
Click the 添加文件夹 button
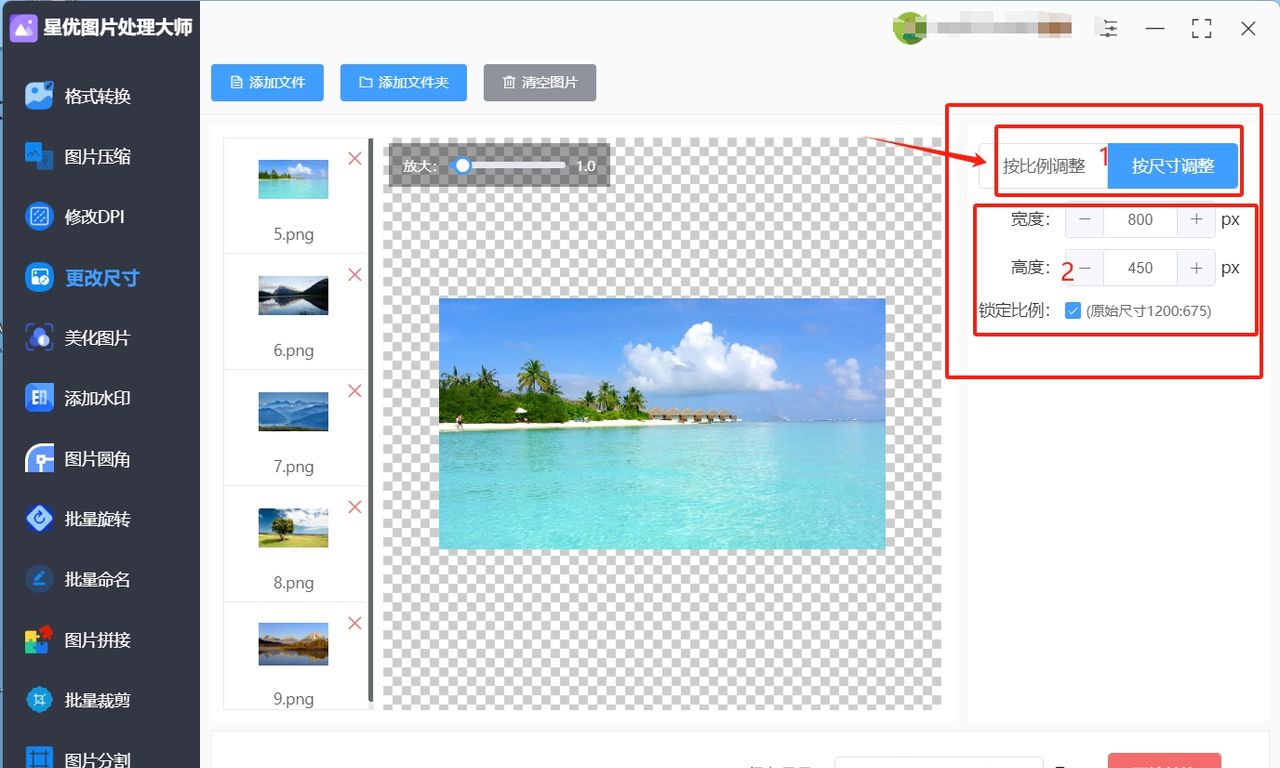[403, 83]
